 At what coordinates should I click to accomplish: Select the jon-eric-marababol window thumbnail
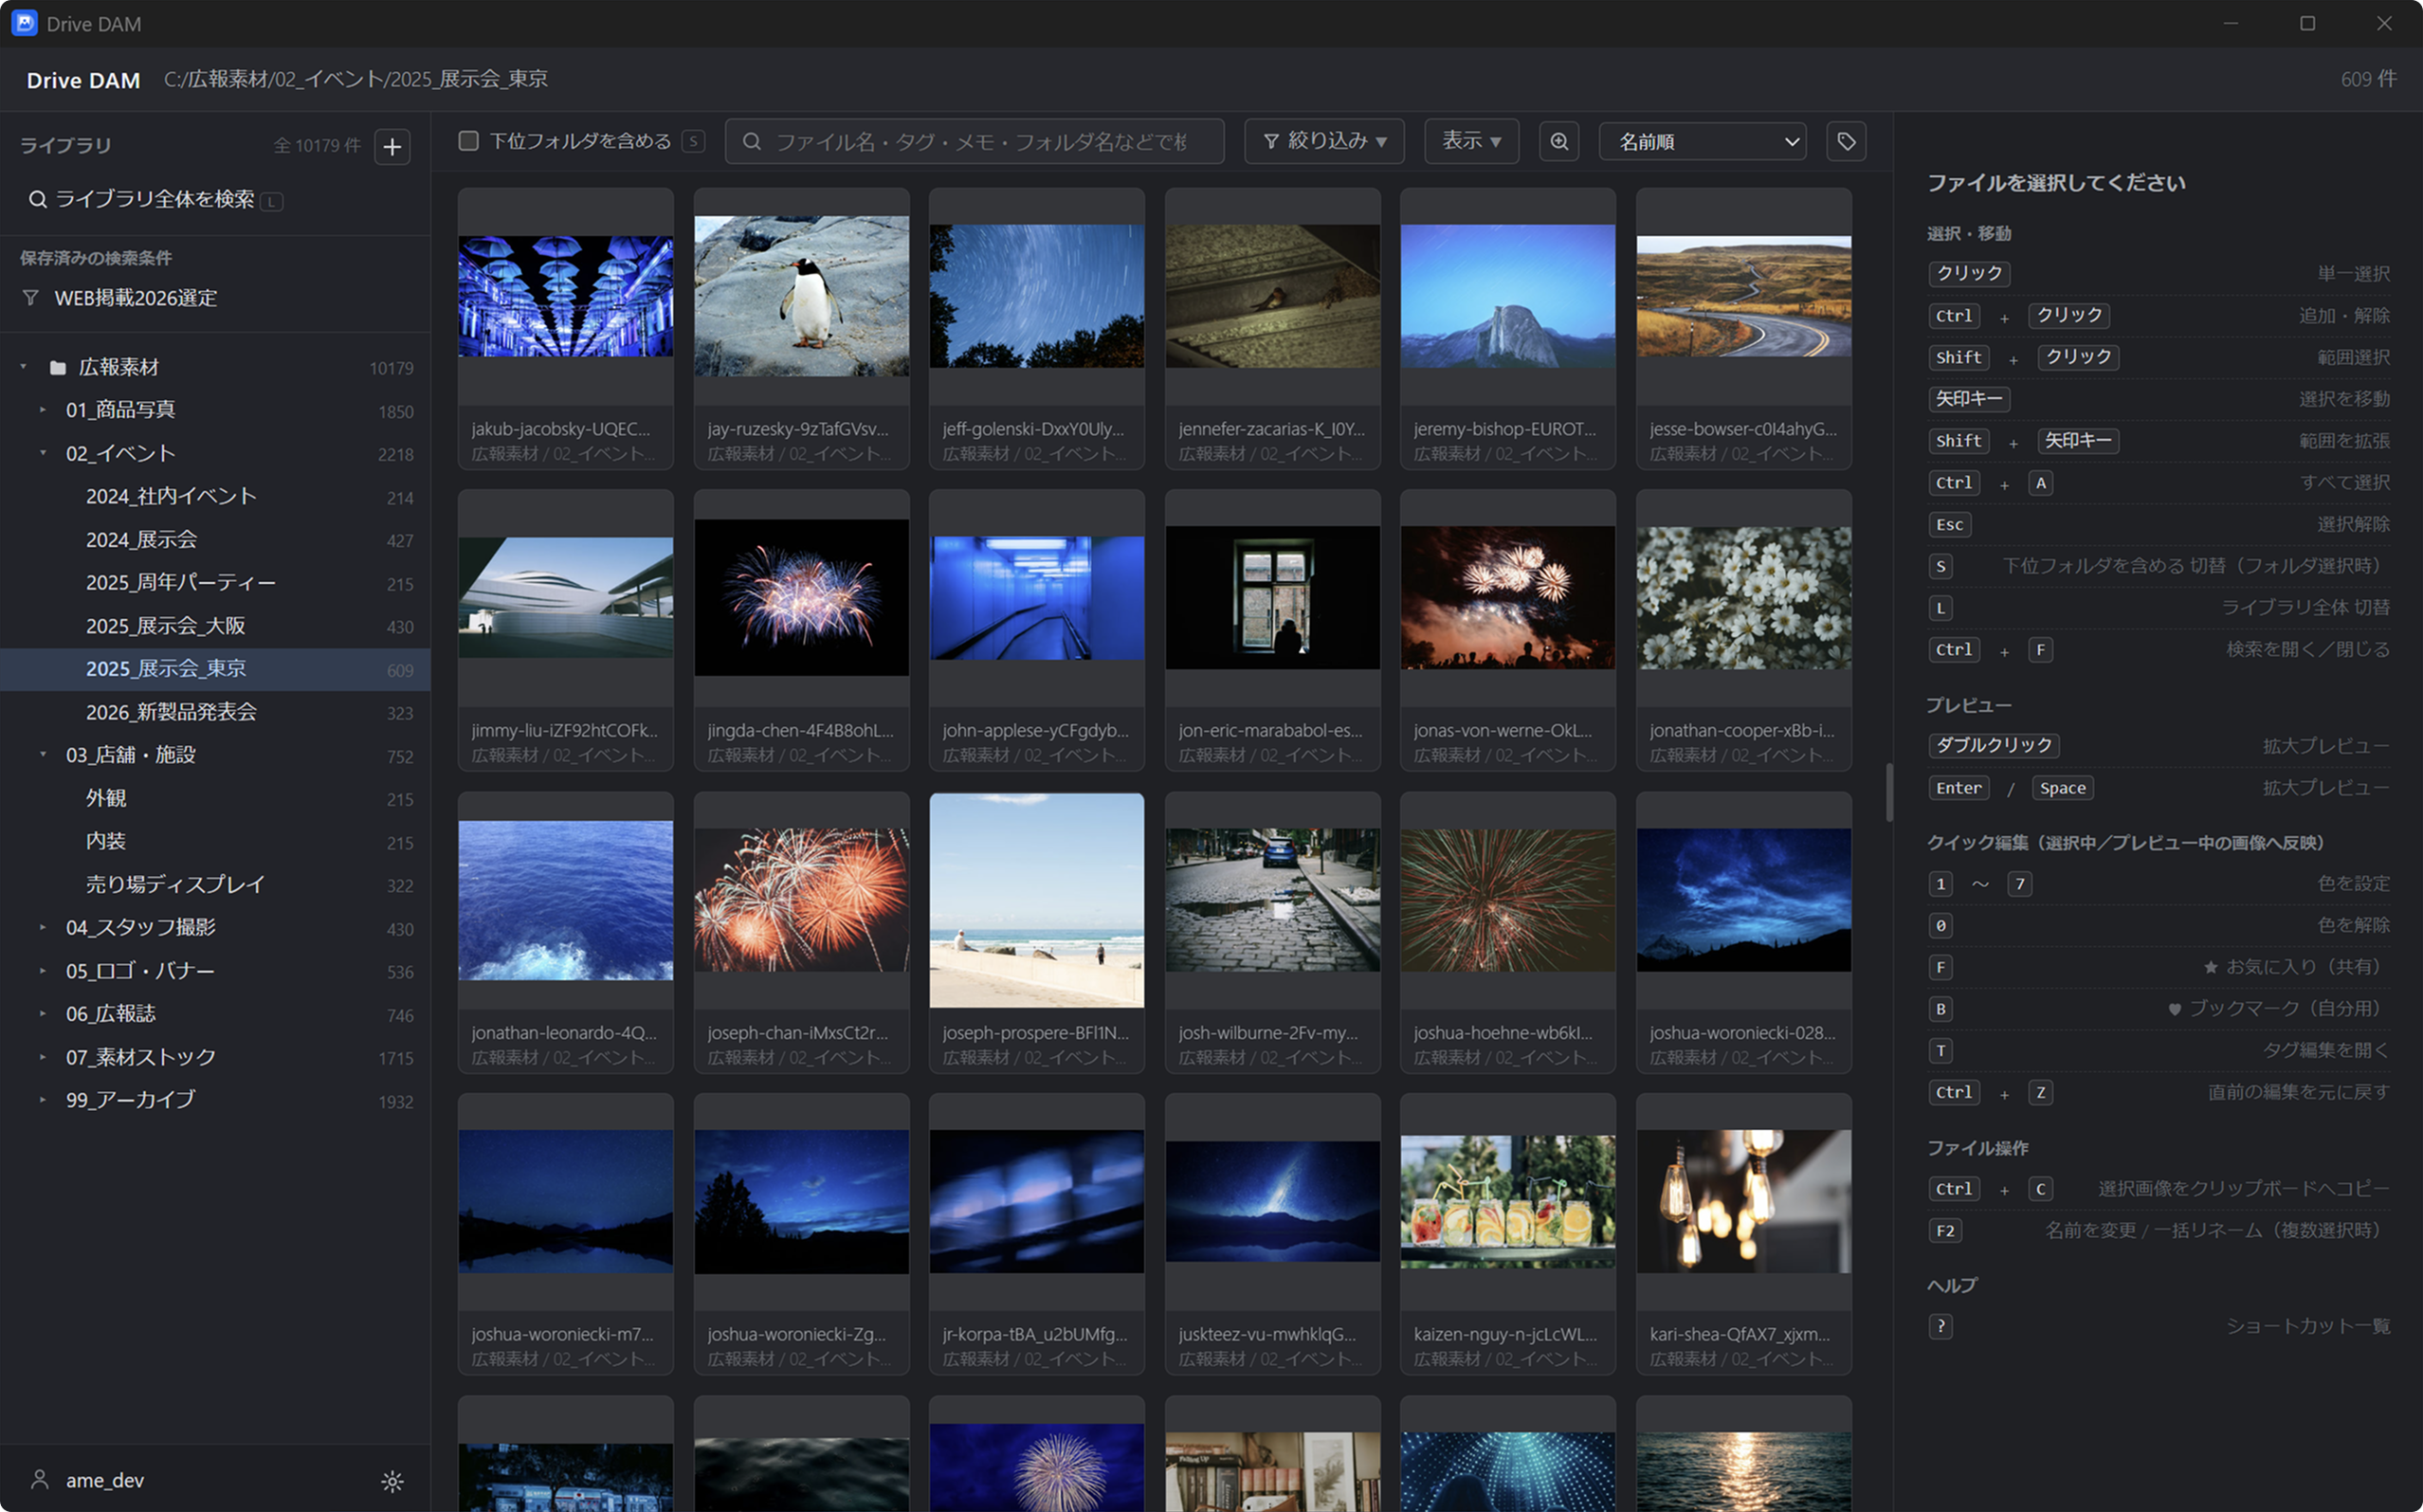[1273, 598]
